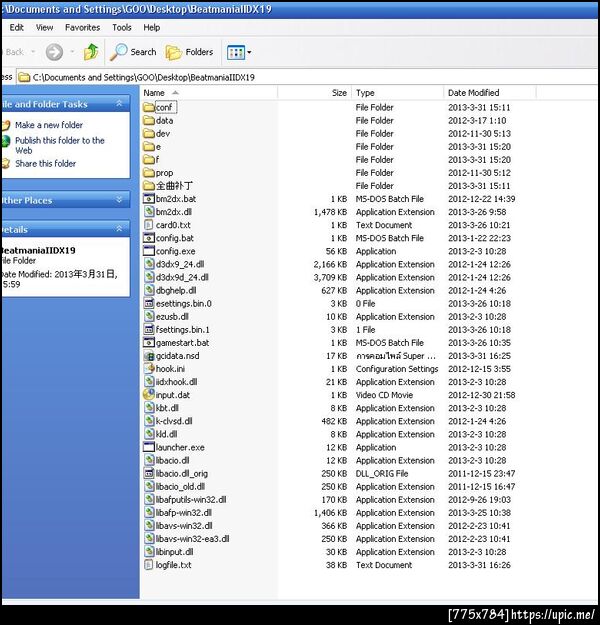Select the gcidata.nsd file icon
Viewport: 600px width, 625px height.
click(149, 356)
